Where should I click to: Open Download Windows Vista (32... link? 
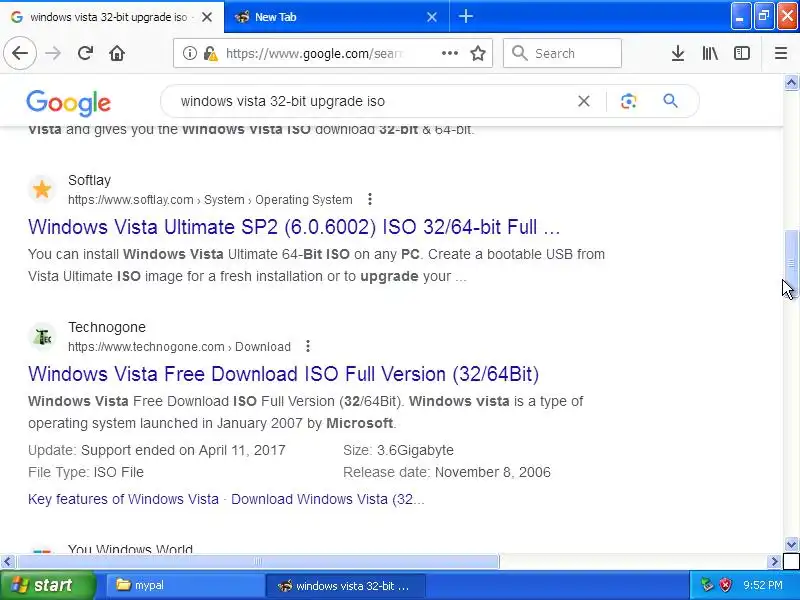pos(328,499)
